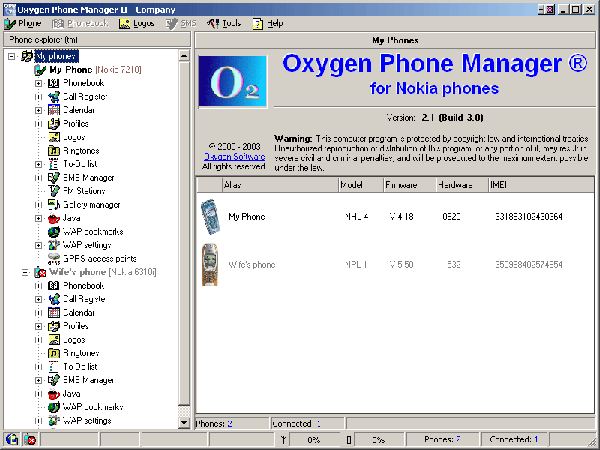Click Calendar icon under Wife's phone
This screenshot has width=600, height=450.
[x=54, y=313]
